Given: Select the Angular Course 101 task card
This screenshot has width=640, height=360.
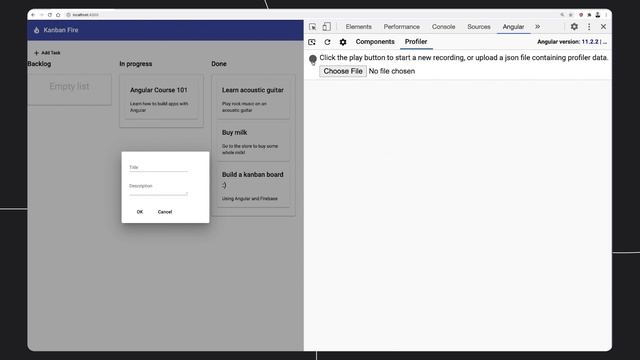Looking at the screenshot, I should point(162,100).
